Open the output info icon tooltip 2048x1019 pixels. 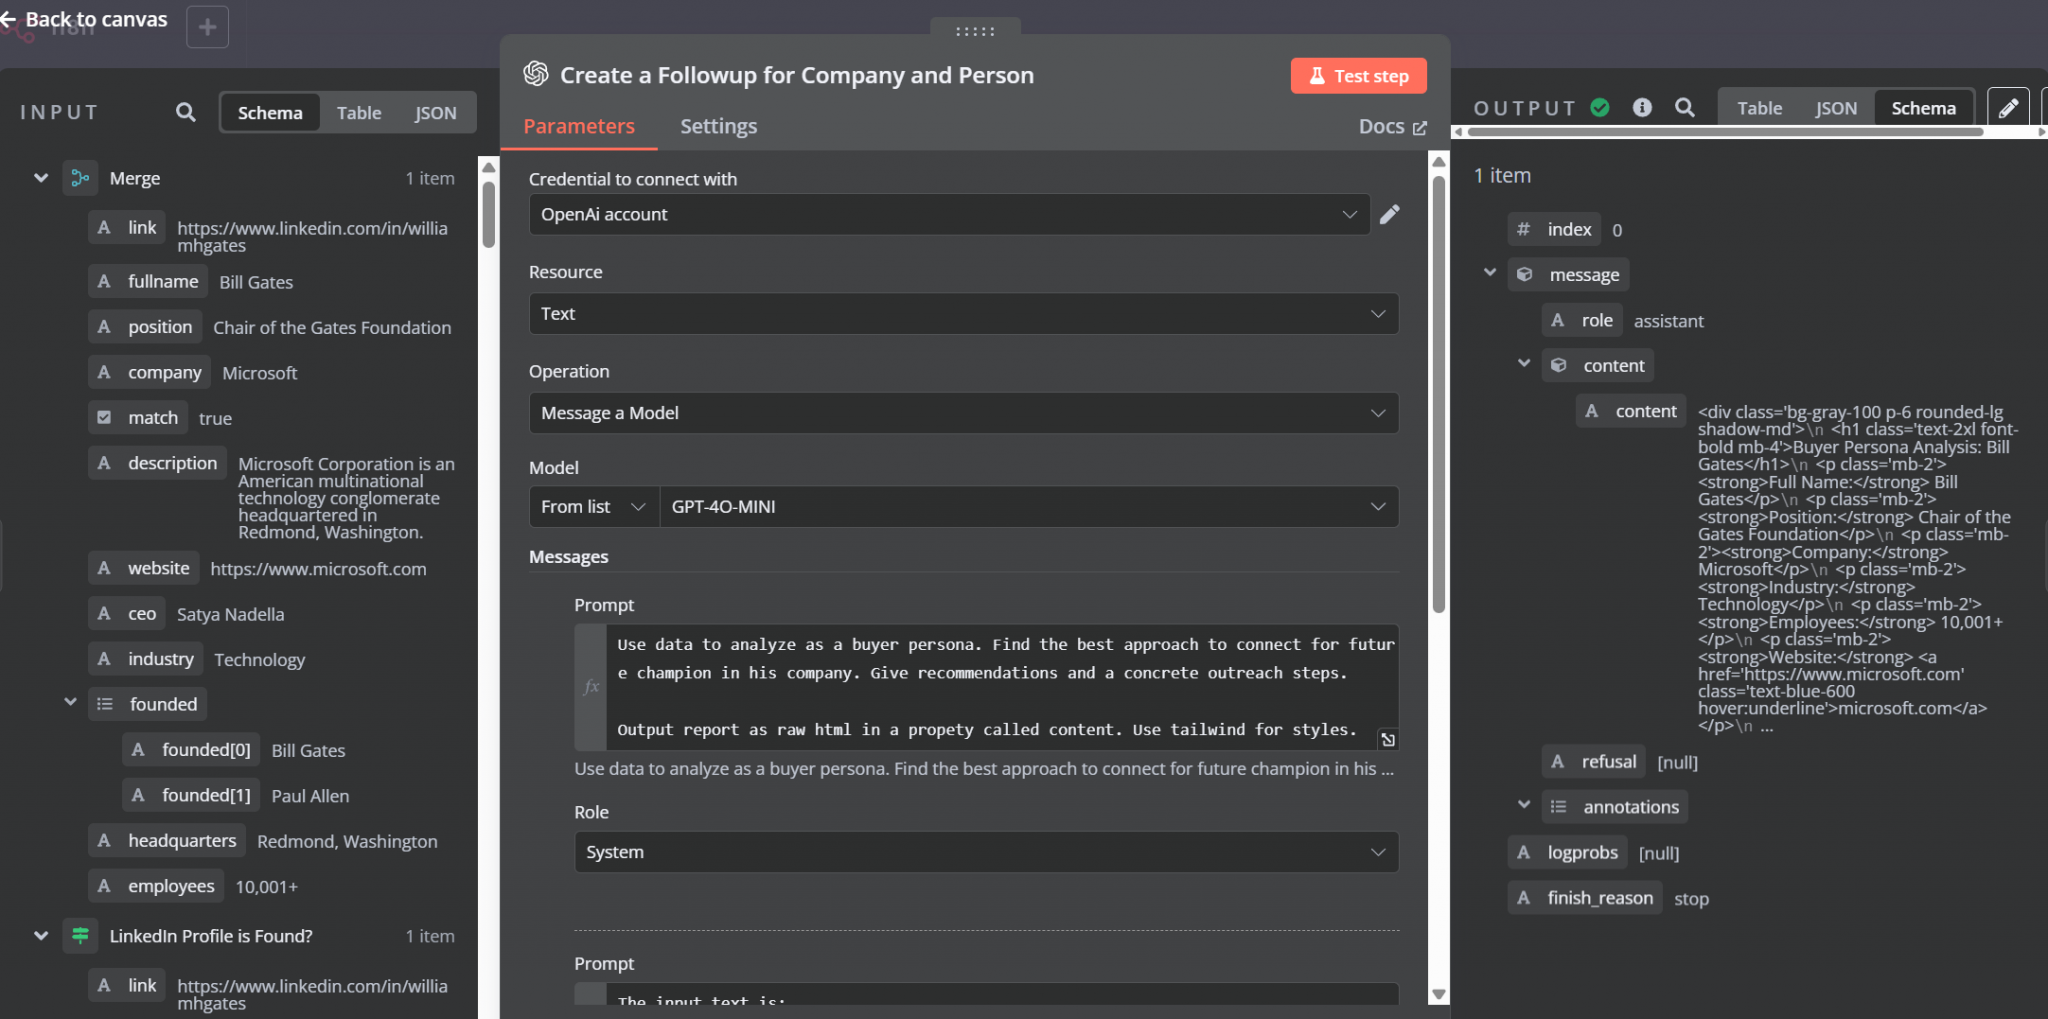[1642, 107]
